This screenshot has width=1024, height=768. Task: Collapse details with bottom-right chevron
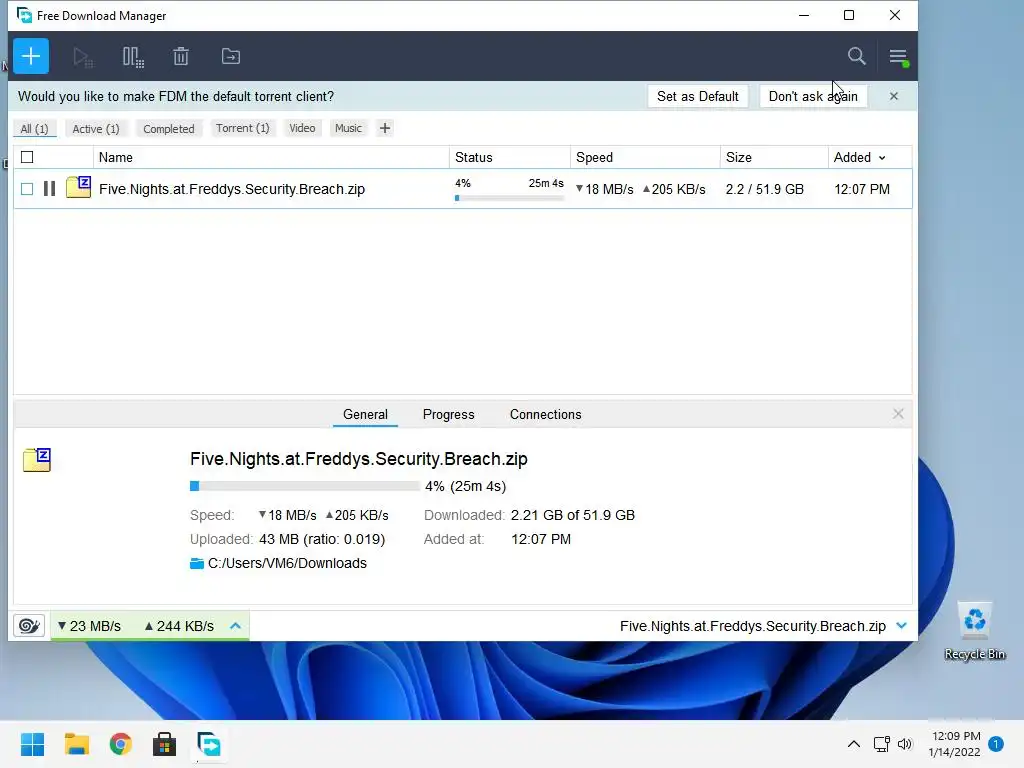coord(902,626)
